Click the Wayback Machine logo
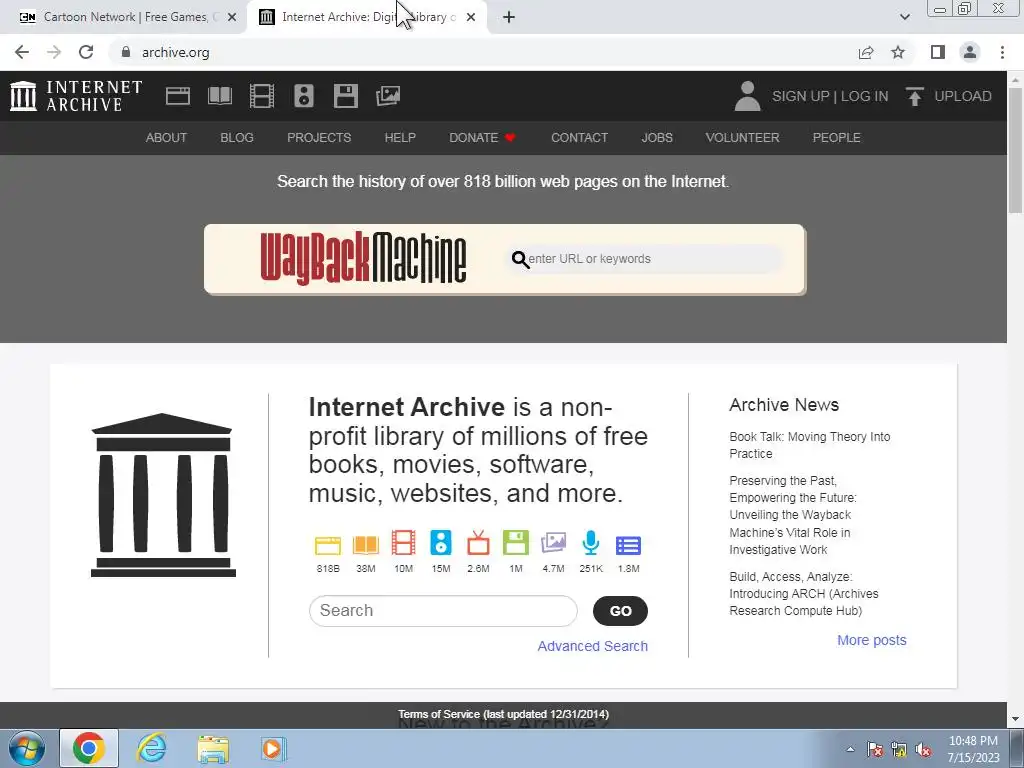 (363, 259)
